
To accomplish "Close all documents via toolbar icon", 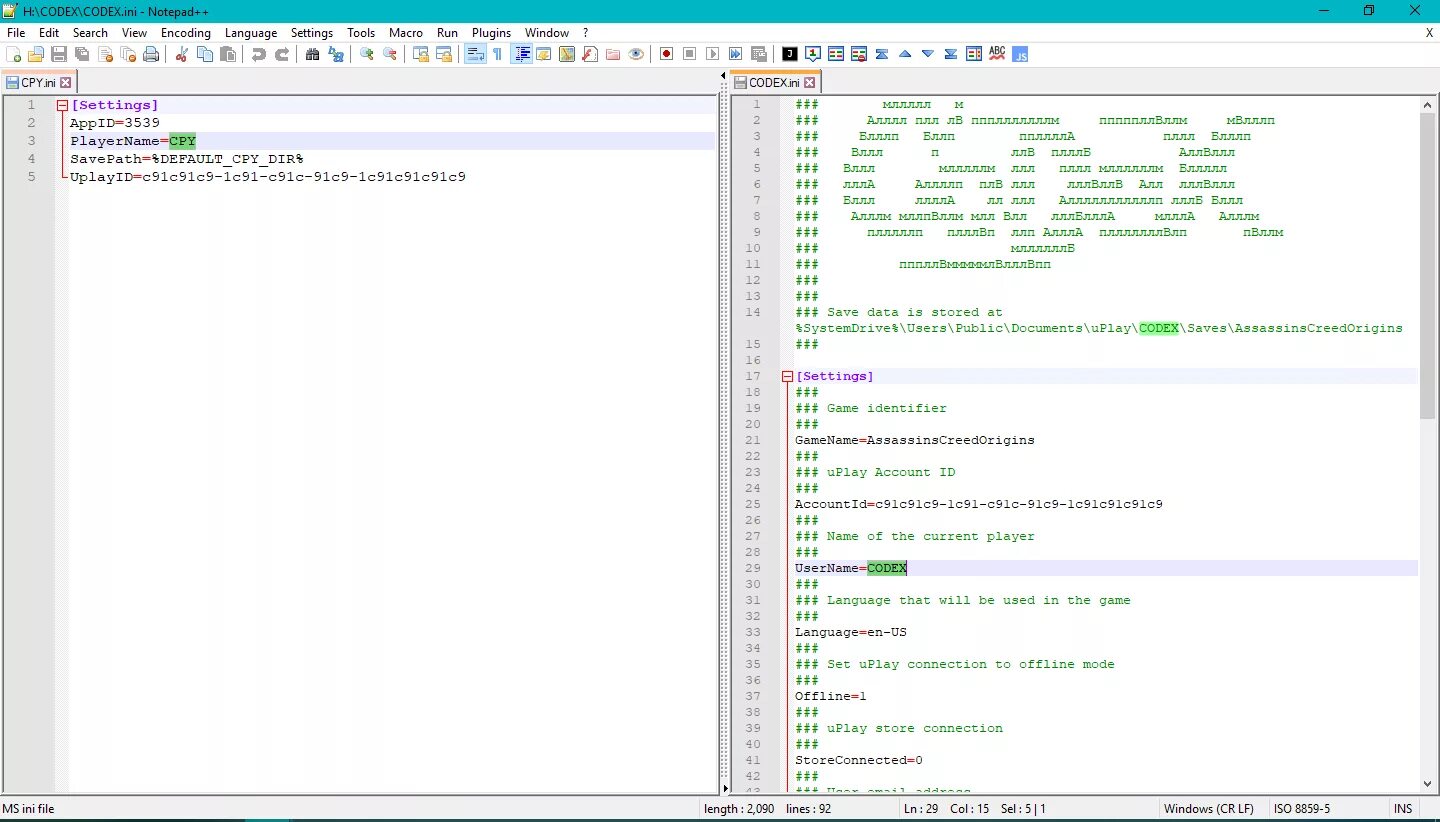I will pyautogui.click(x=128, y=54).
